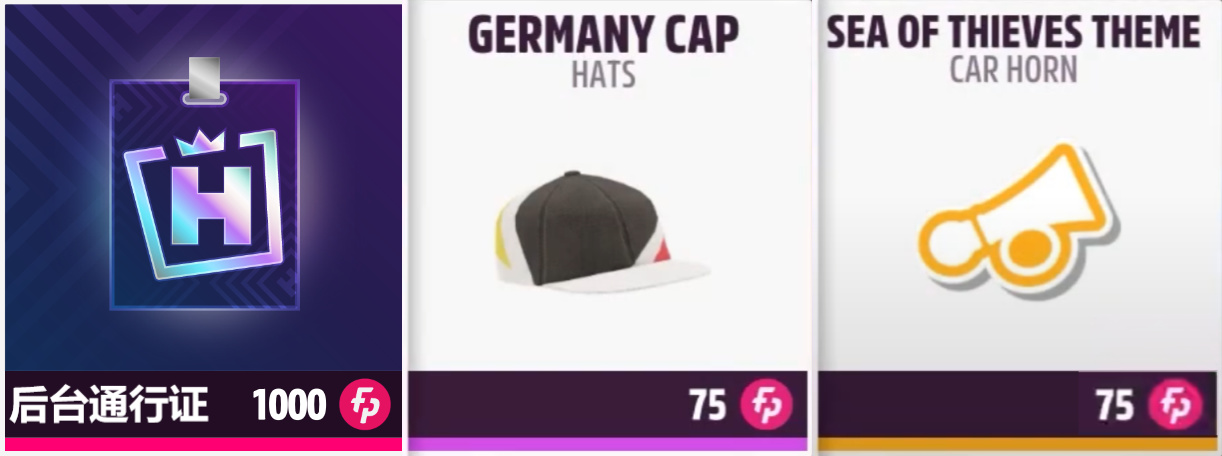1222x456 pixels.
Task: Click the purple rarity bar under Germany Cap
Action: (607, 443)
